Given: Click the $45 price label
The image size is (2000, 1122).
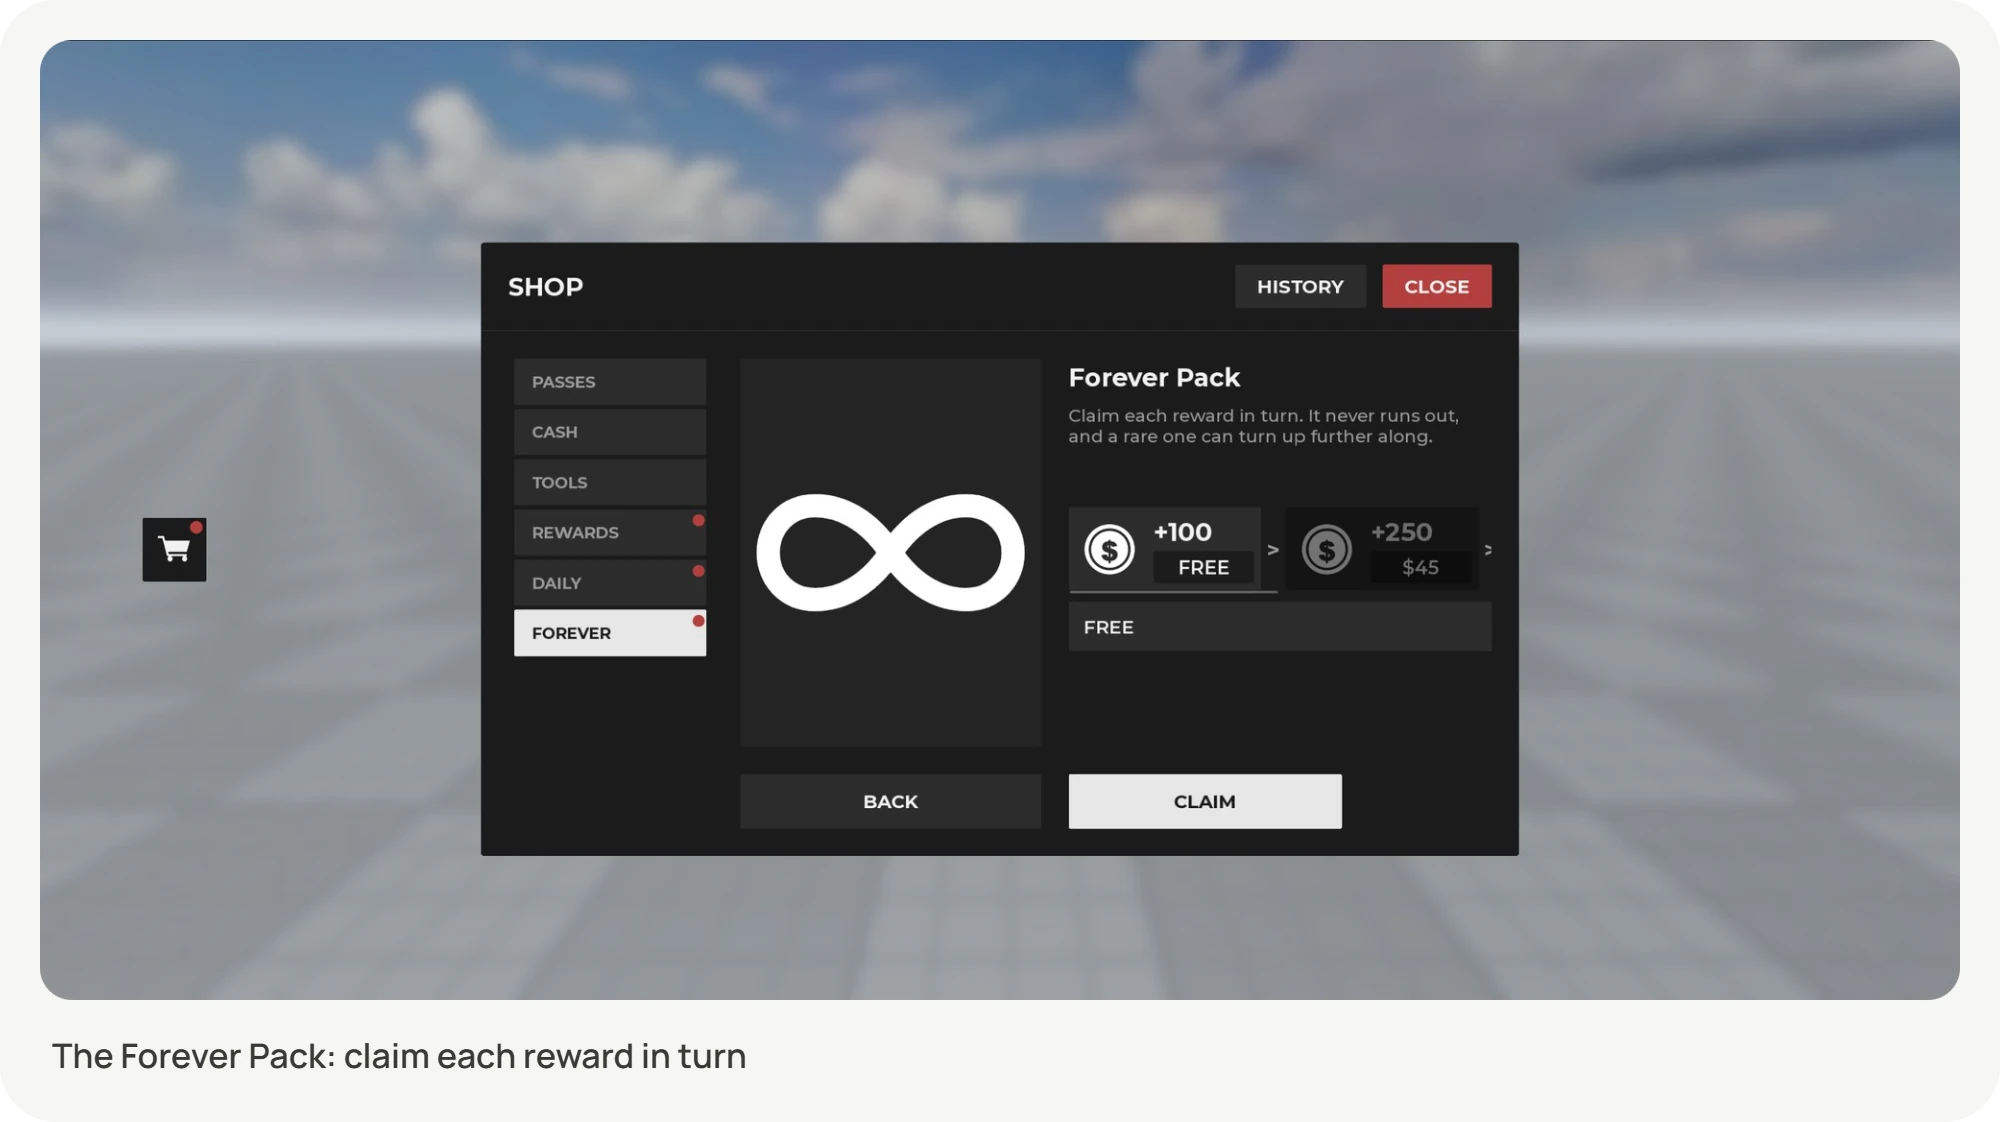Looking at the screenshot, I should [x=1420, y=567].
